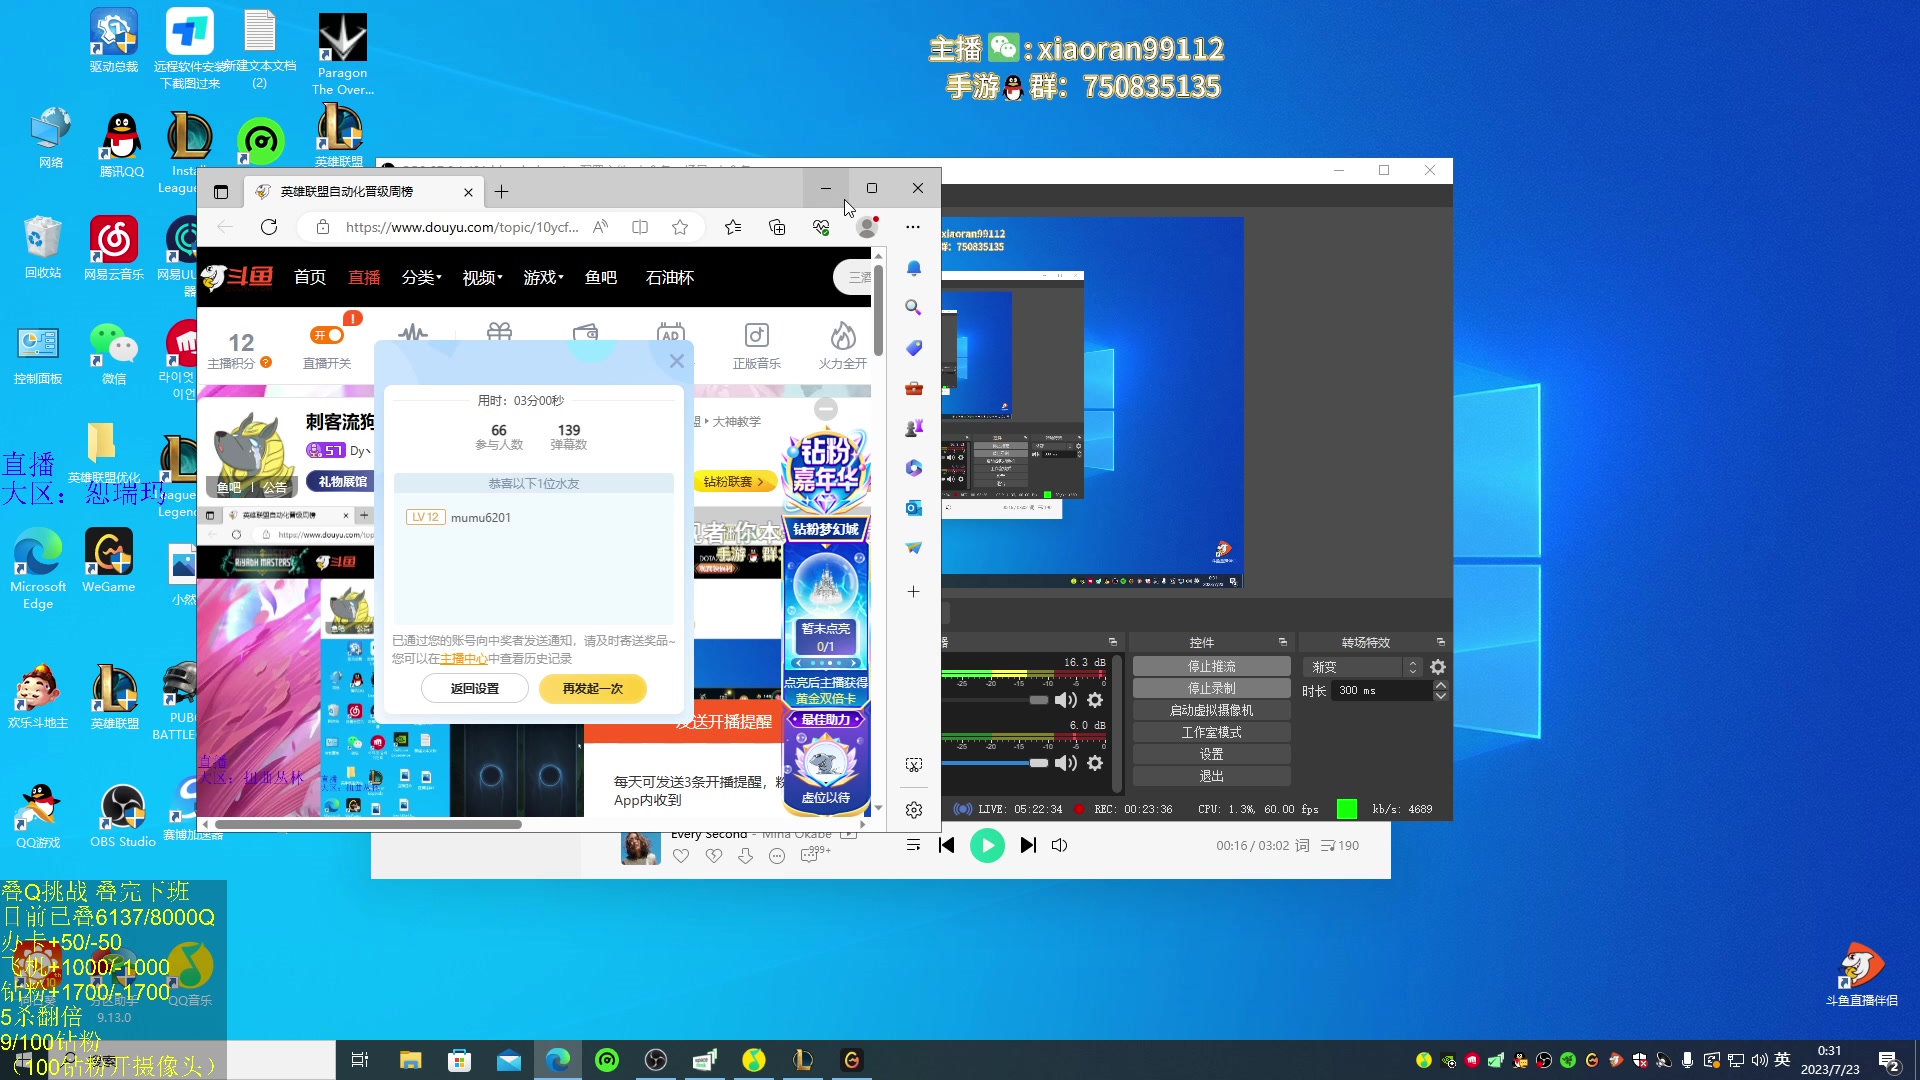Open the 石油杯 nav item
Viewport: 1920px width, 1080px height.
[670, 278]
